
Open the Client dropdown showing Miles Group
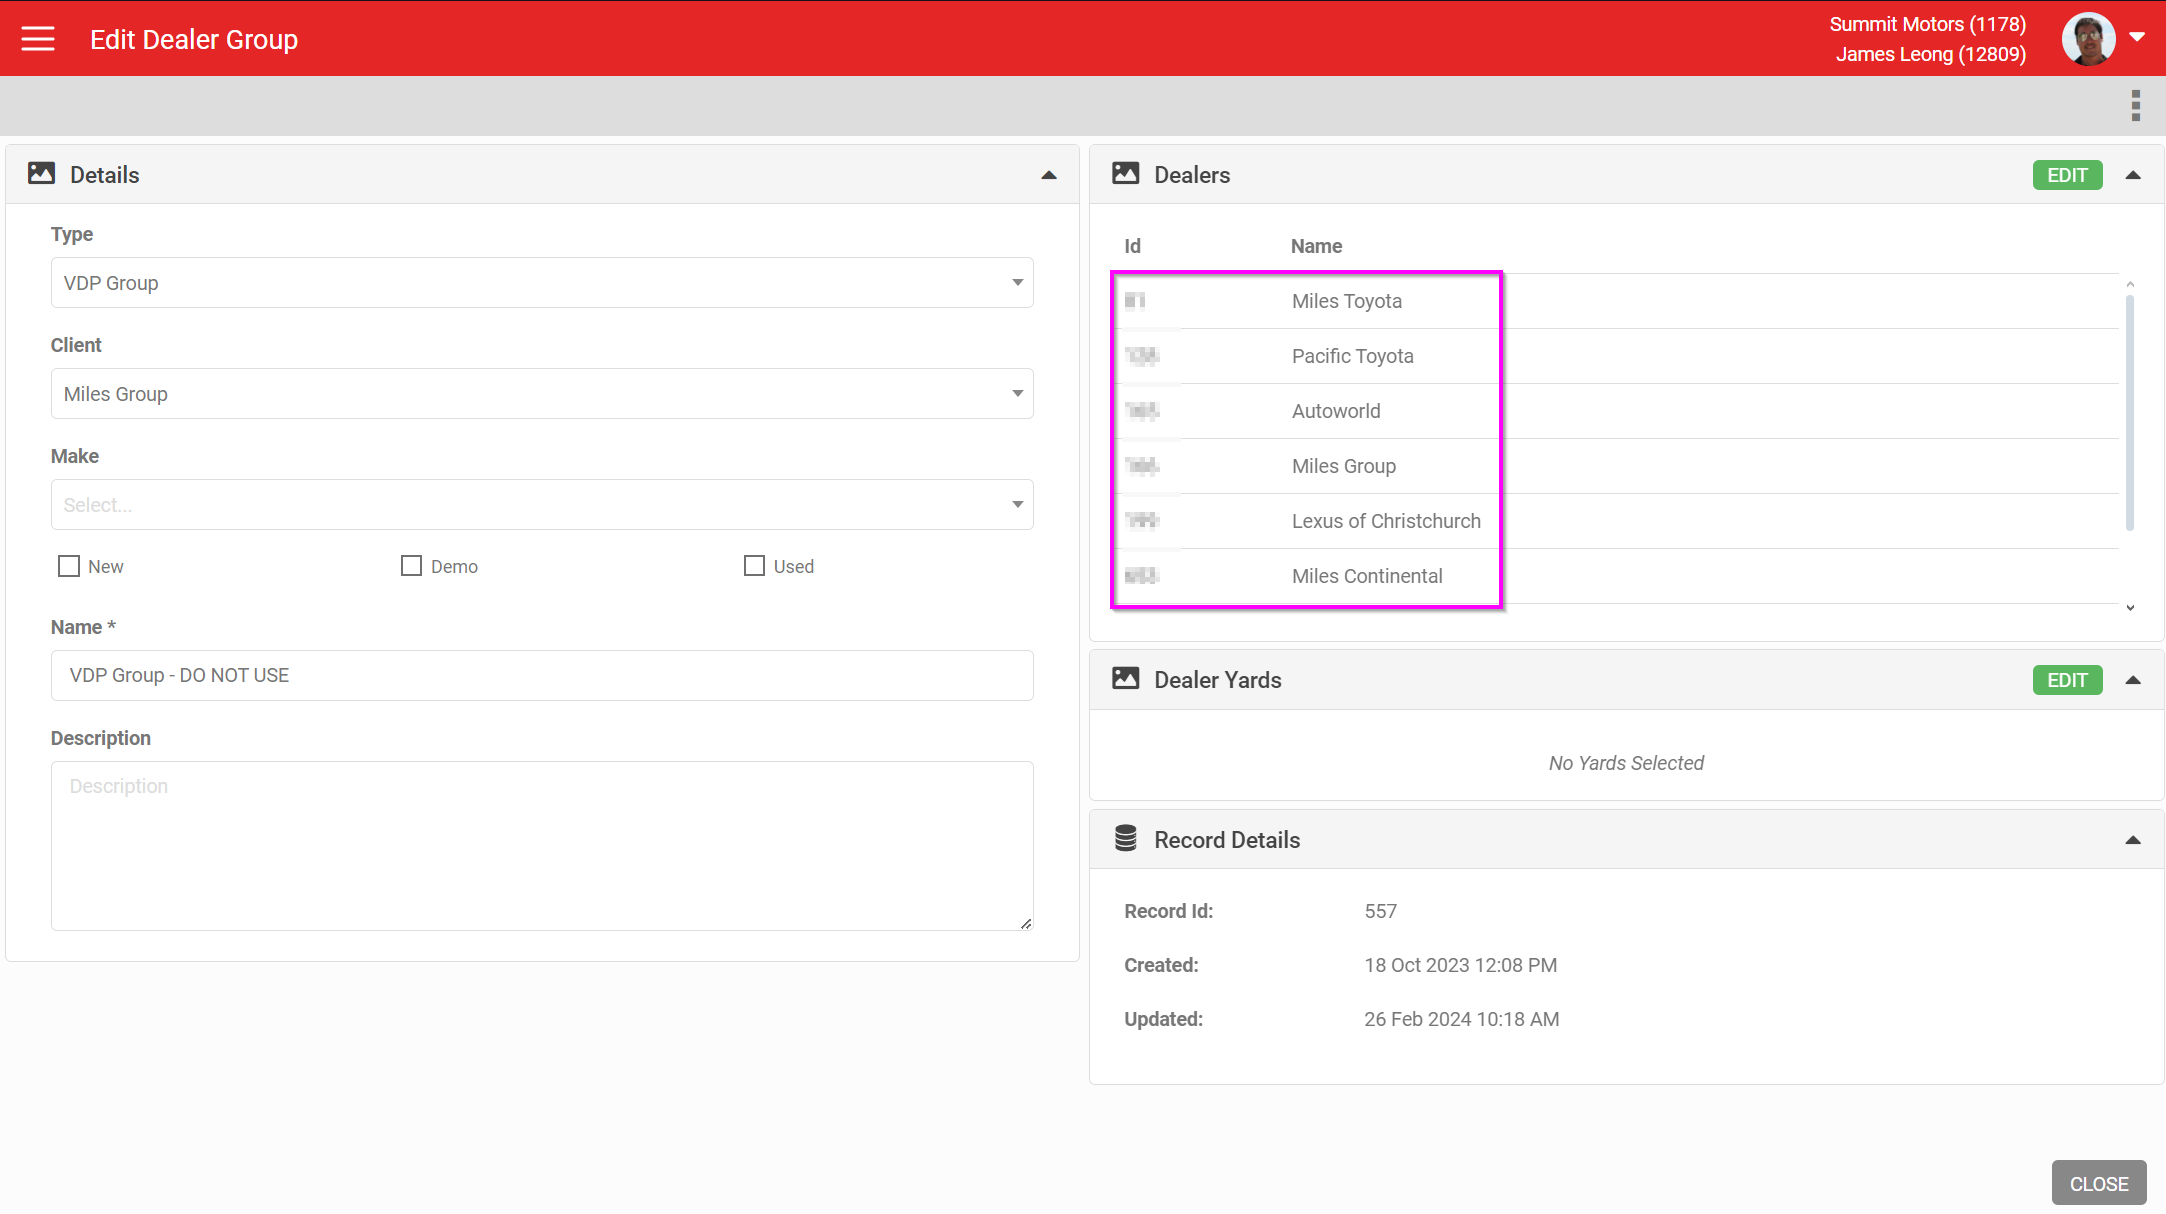pos(541,394)
